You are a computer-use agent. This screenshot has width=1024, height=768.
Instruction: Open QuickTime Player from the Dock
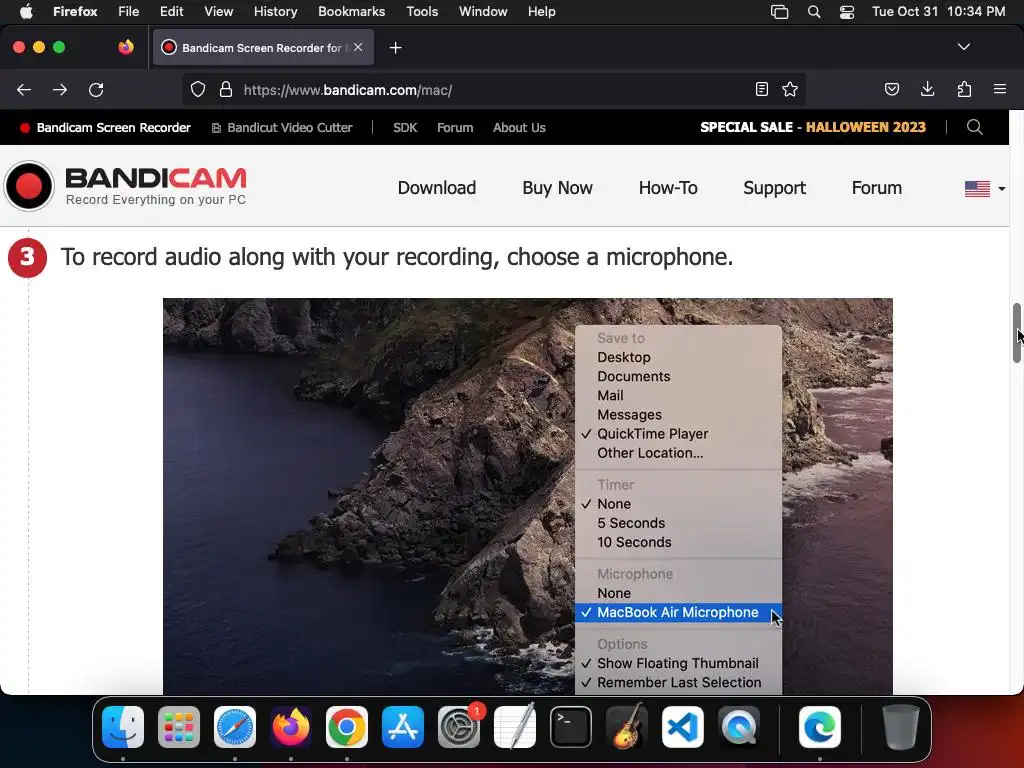click(x=739, y=727)
